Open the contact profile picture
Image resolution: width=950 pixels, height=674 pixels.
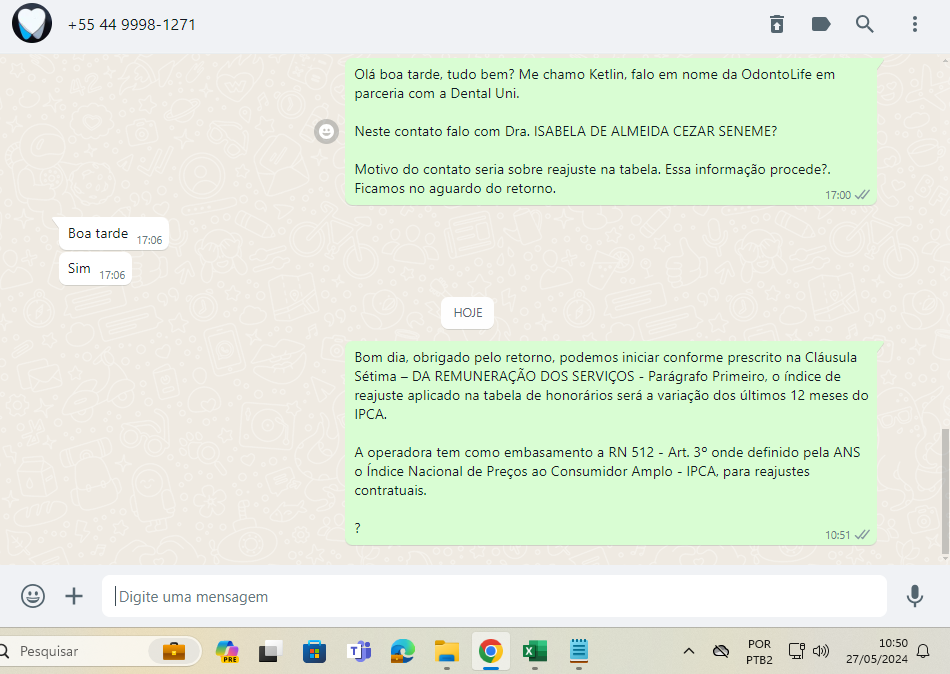tap(32, 24)
